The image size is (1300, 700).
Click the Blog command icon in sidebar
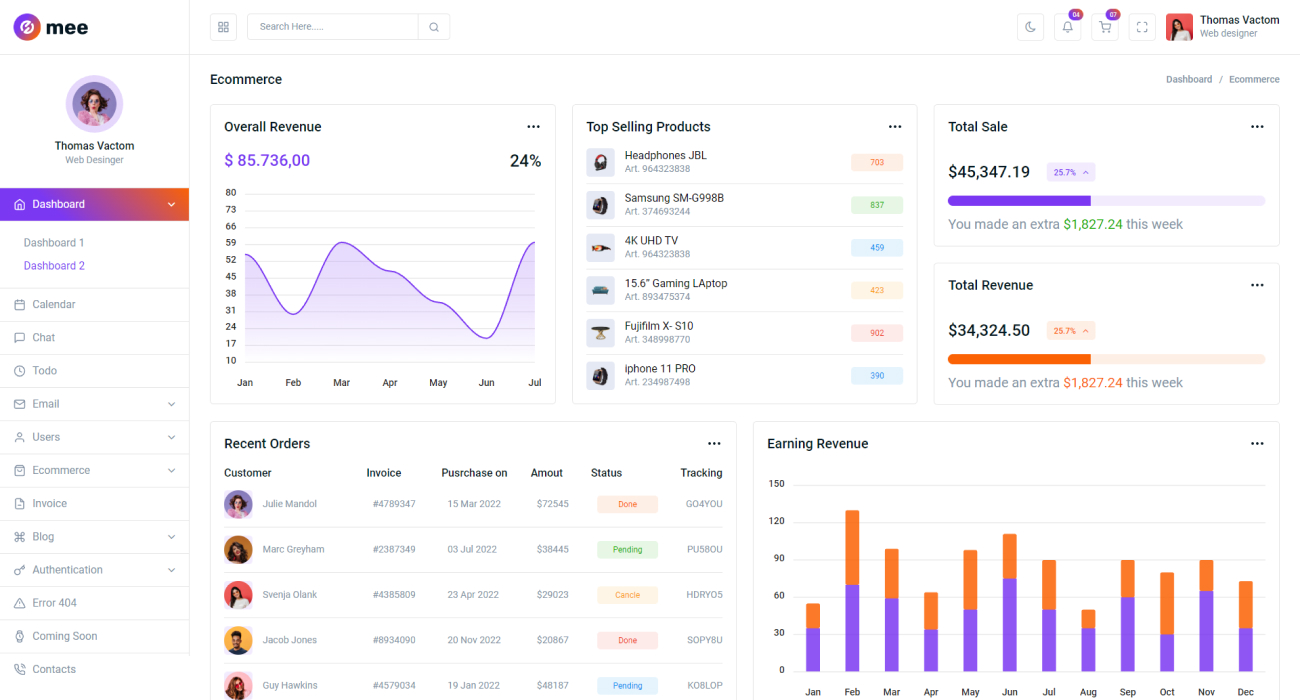[x=19, y=537]
